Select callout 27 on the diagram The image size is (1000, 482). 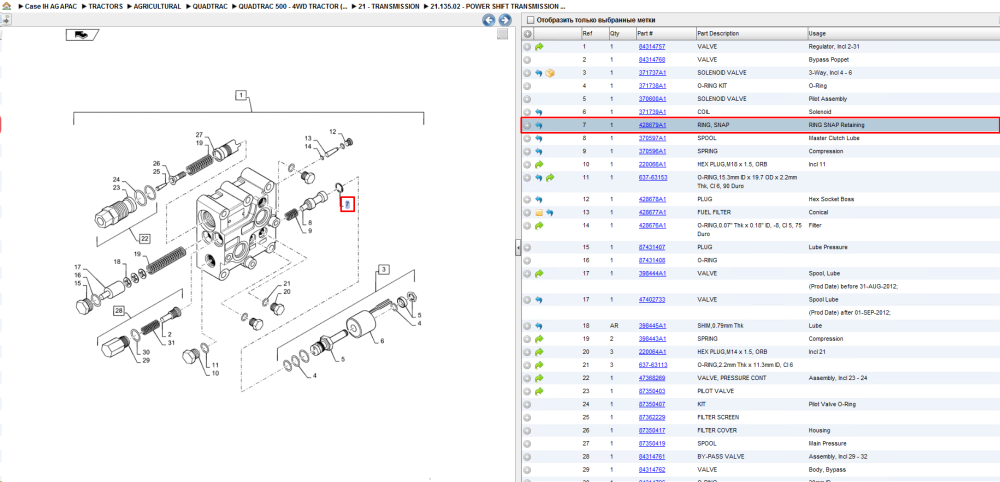(x=199, y=135)
